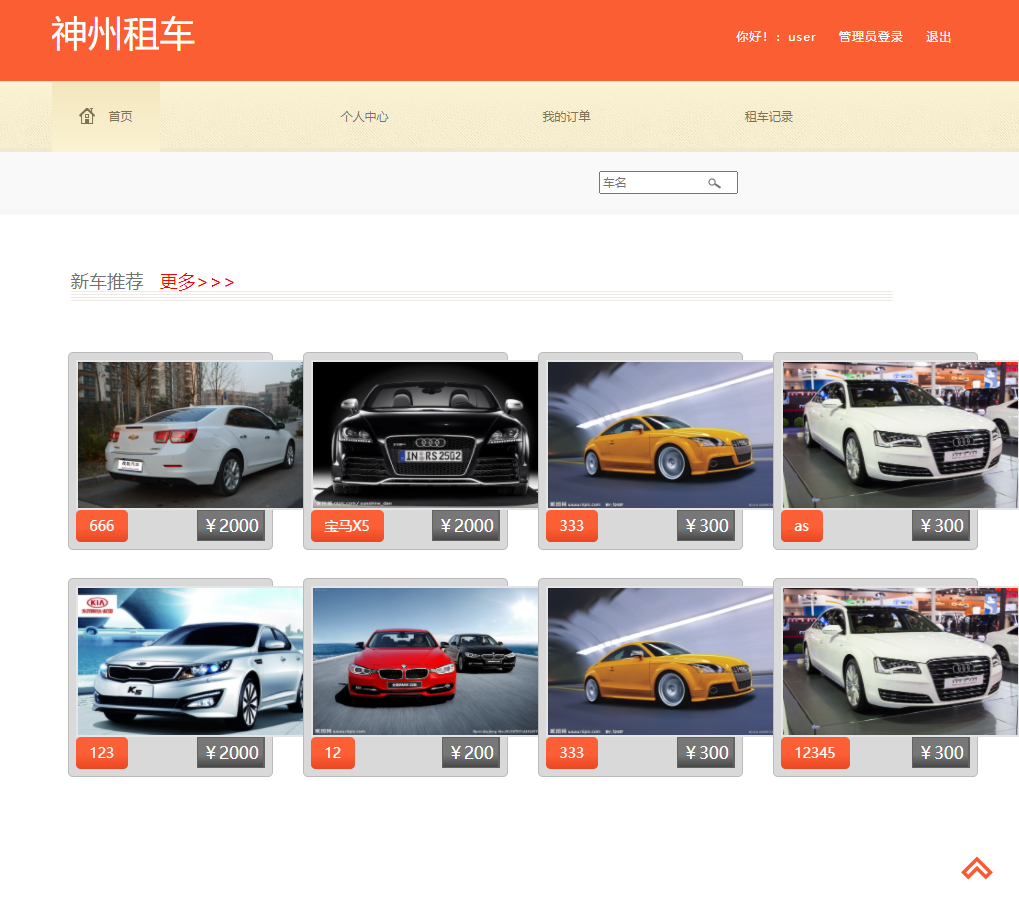Click the home icon beside 首页
This screenshot has height=902, width=1019.
pyautogui.click(x=87, y=115)
